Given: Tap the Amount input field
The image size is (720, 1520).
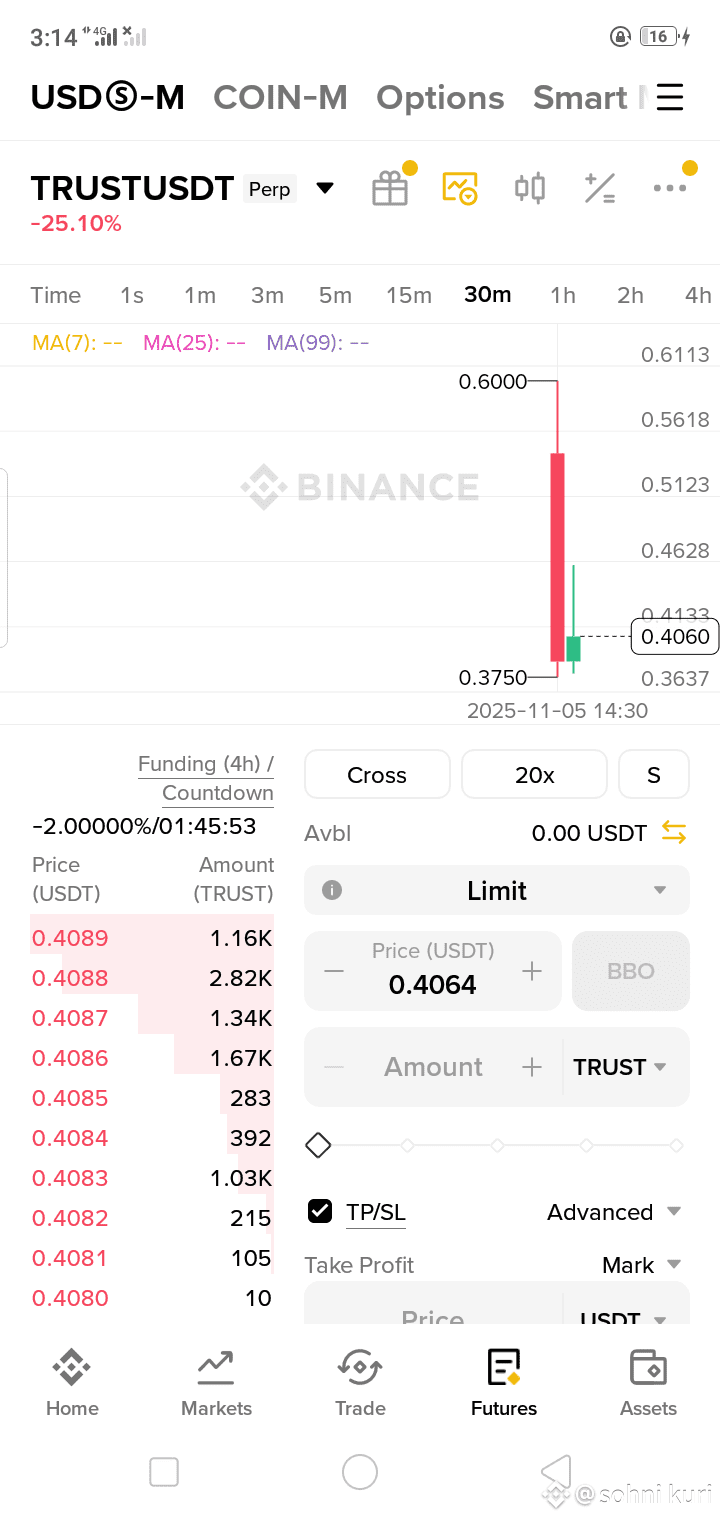Looking at the screenshot, I should tap(433, 1067).
